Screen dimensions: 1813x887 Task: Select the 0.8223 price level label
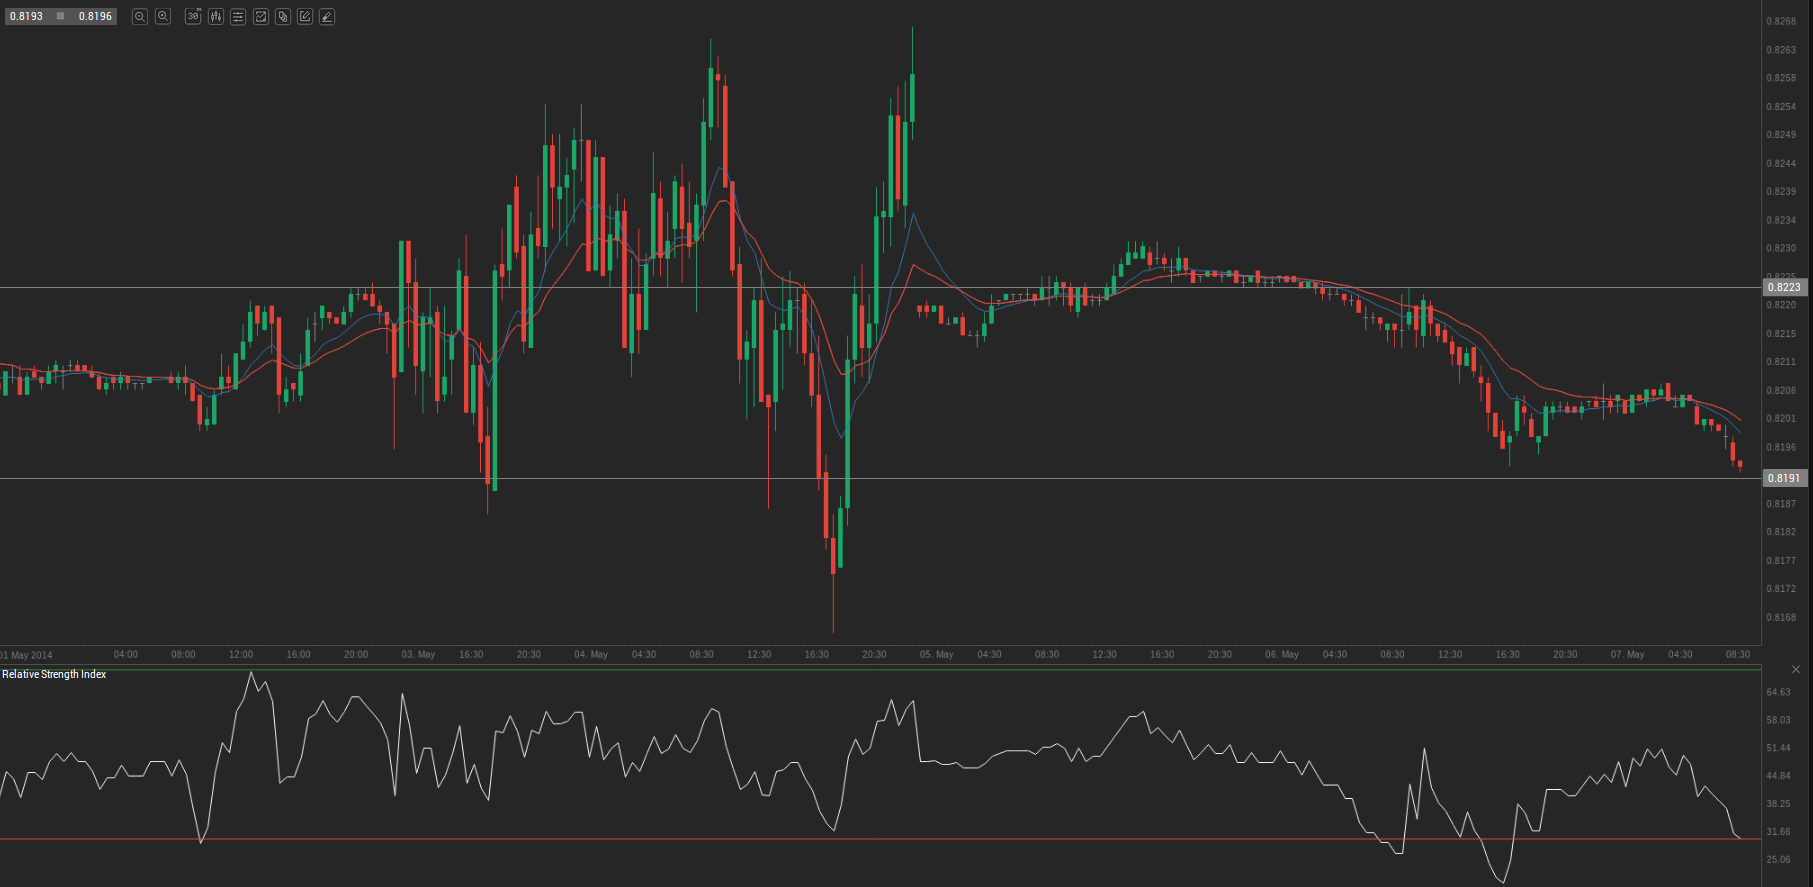click(1784, 287)
